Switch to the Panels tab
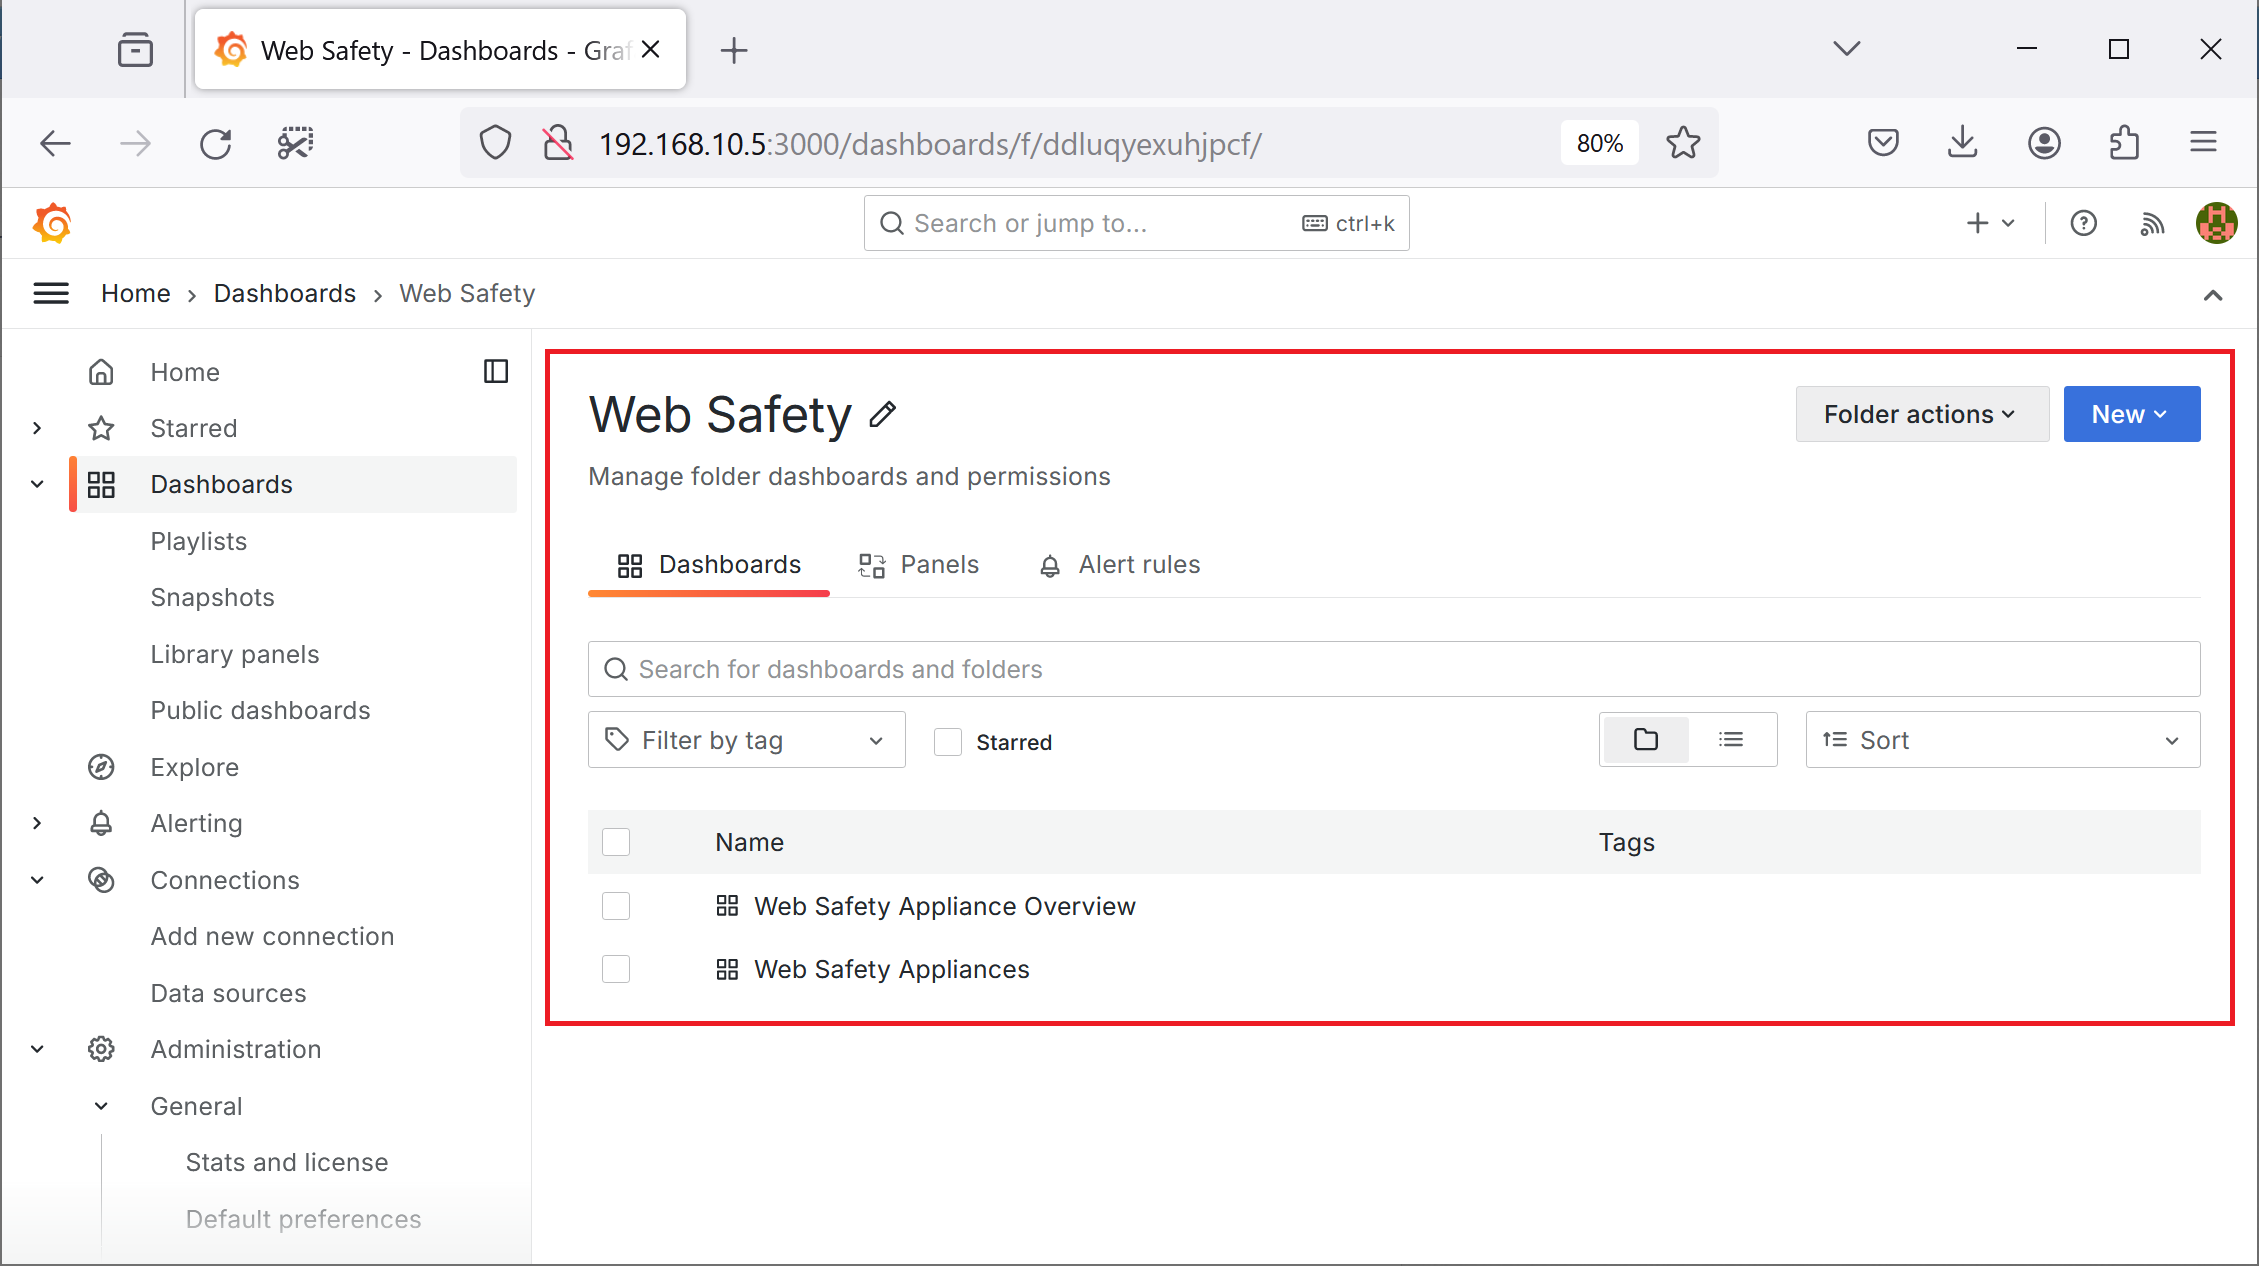 point(917,563)
